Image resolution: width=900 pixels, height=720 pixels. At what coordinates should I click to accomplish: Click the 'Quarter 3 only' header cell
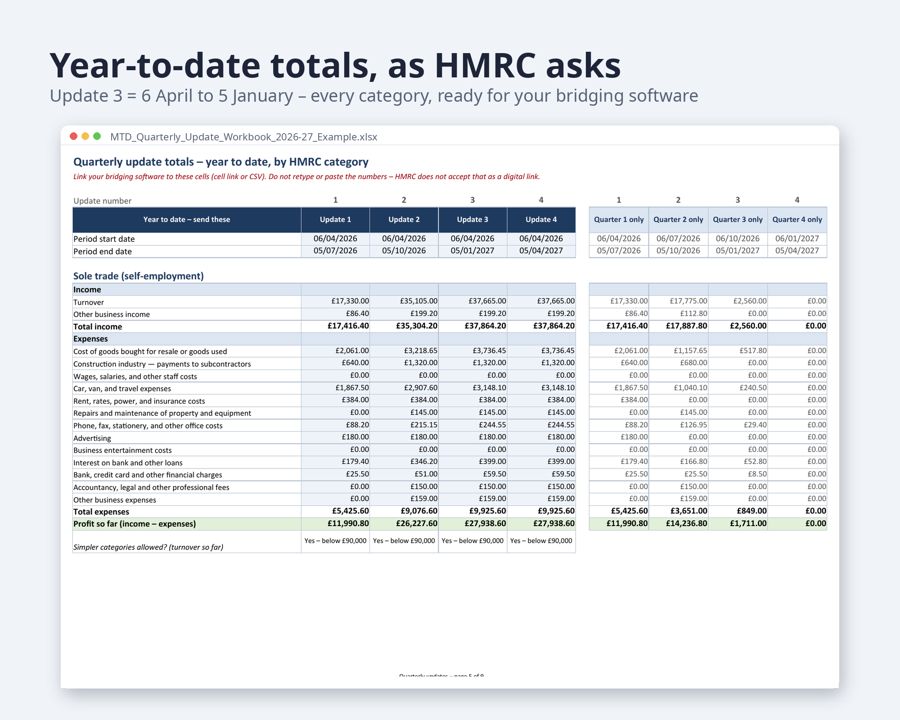tap(738, 219)
